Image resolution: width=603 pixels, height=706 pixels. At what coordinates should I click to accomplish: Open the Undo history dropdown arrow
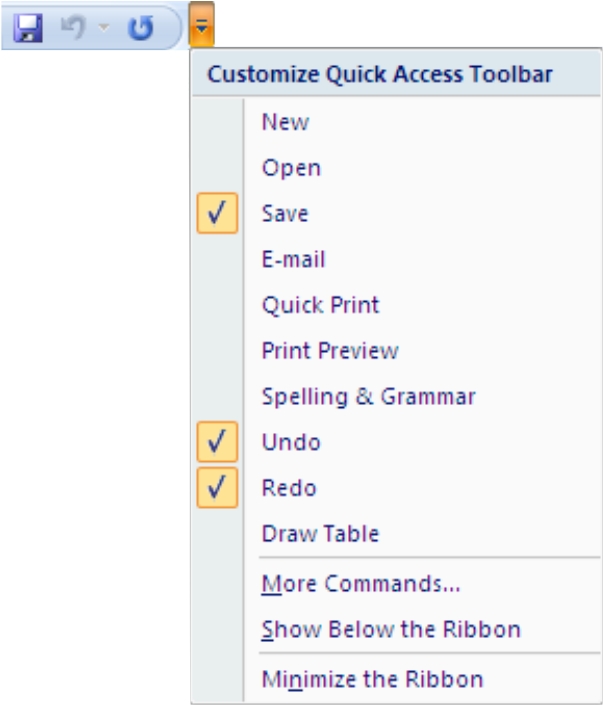101,29
